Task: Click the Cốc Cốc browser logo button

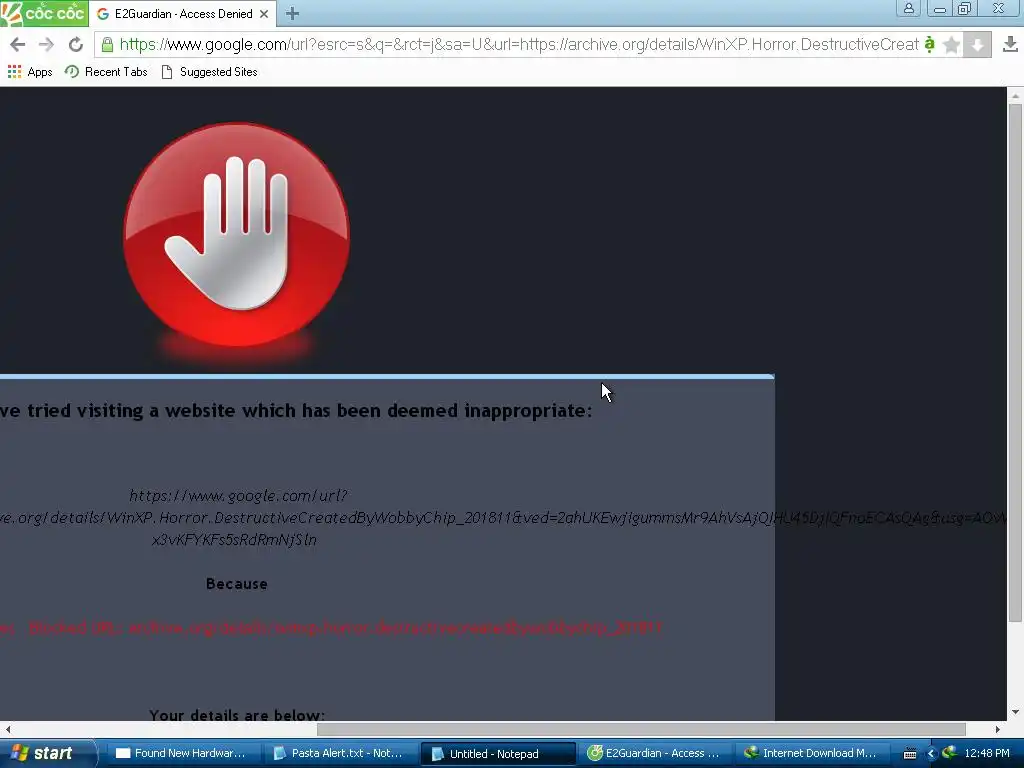Action: pos(44,13)
